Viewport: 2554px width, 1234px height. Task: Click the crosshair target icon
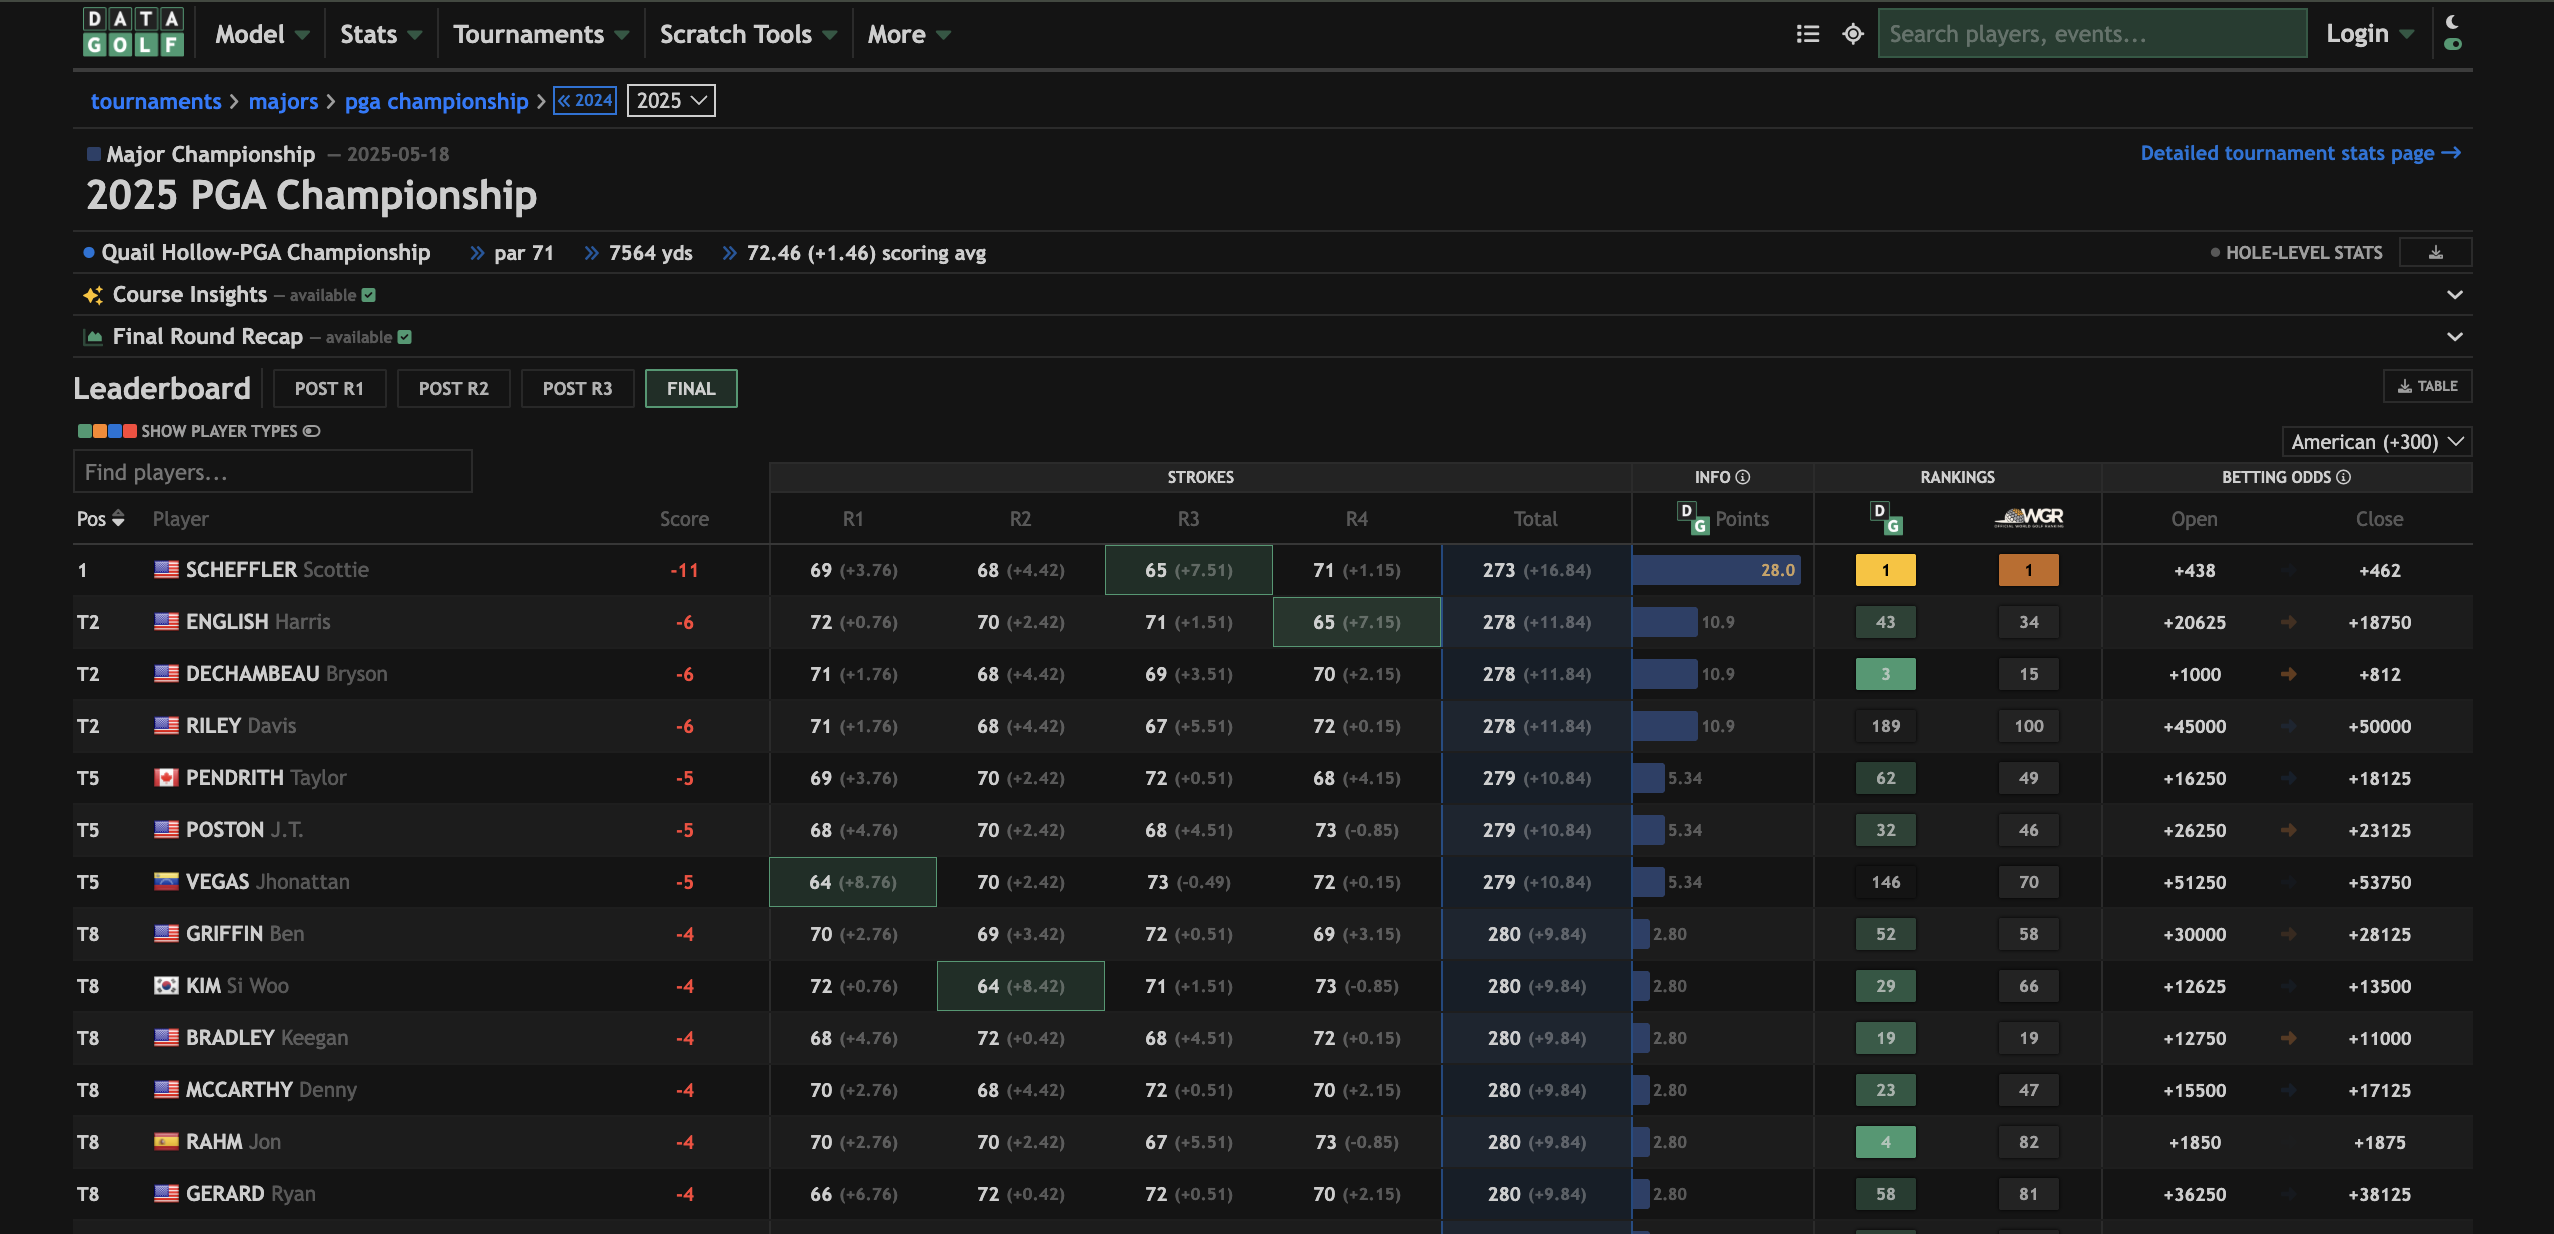coord(1853,34)
